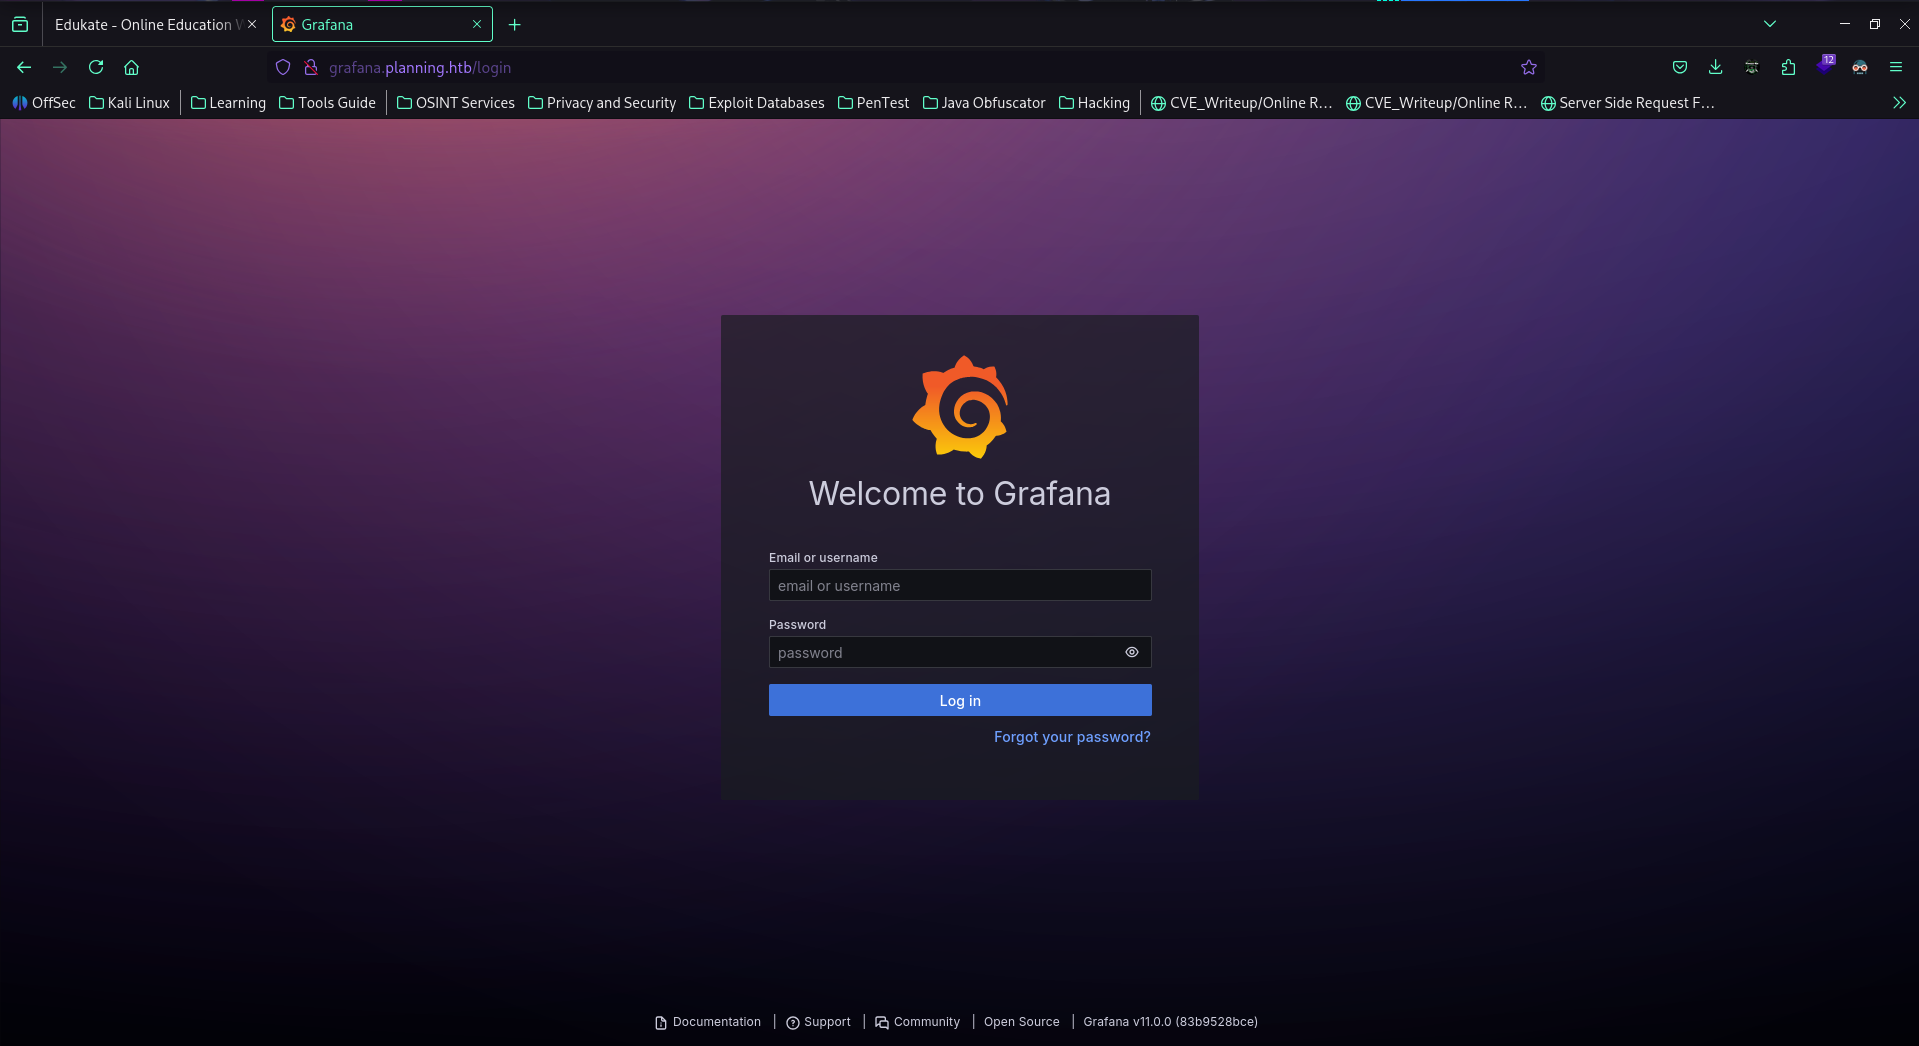
Task: Click the reload page icon
Action: point(96,67)
